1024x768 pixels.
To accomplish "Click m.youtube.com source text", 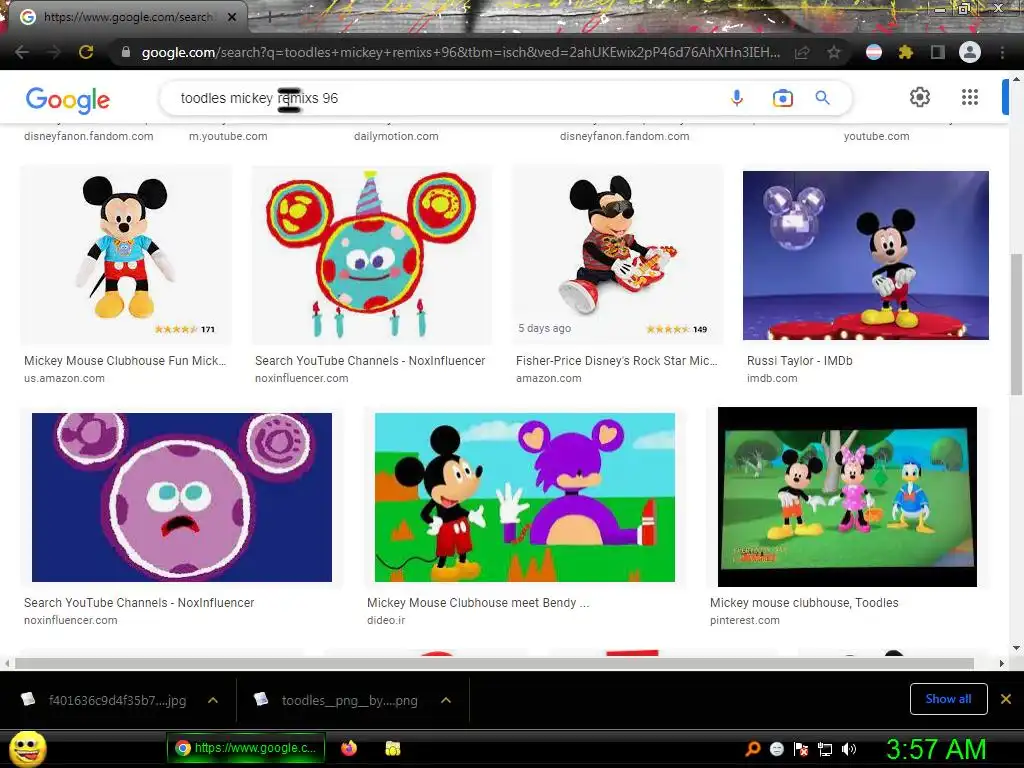I will (x=228, y=136).
